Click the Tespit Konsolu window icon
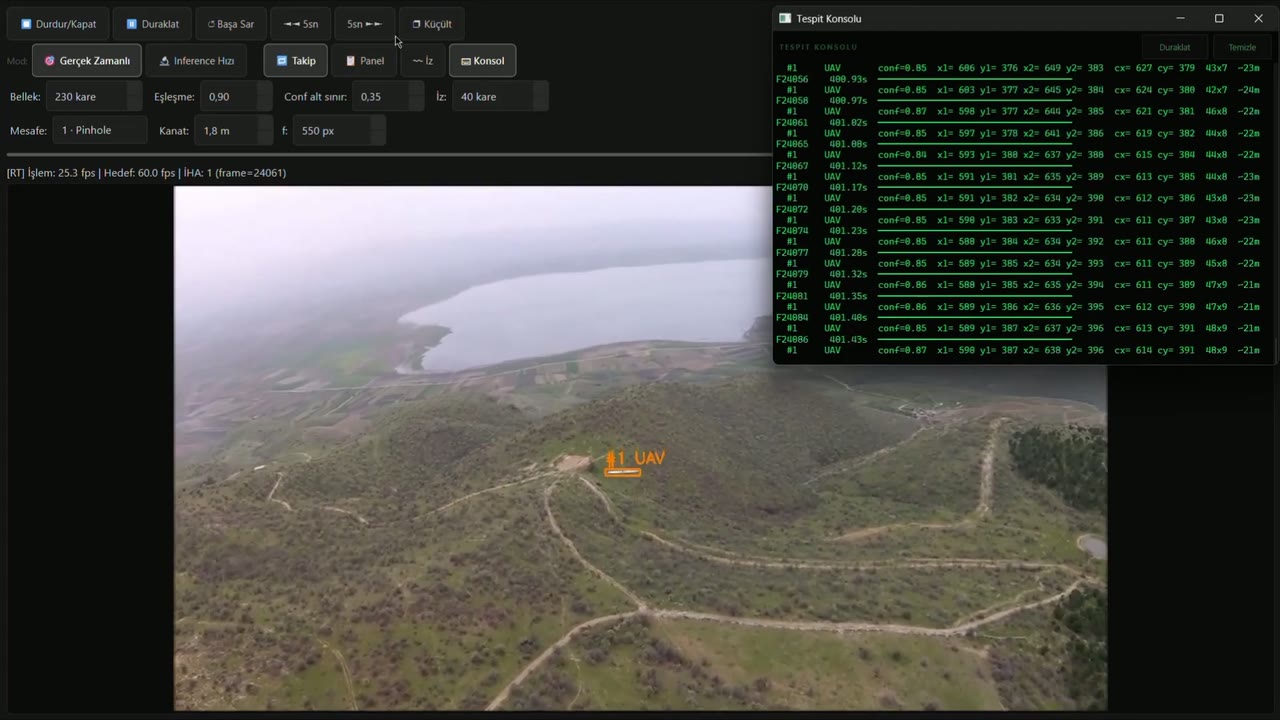 point(785,18)
